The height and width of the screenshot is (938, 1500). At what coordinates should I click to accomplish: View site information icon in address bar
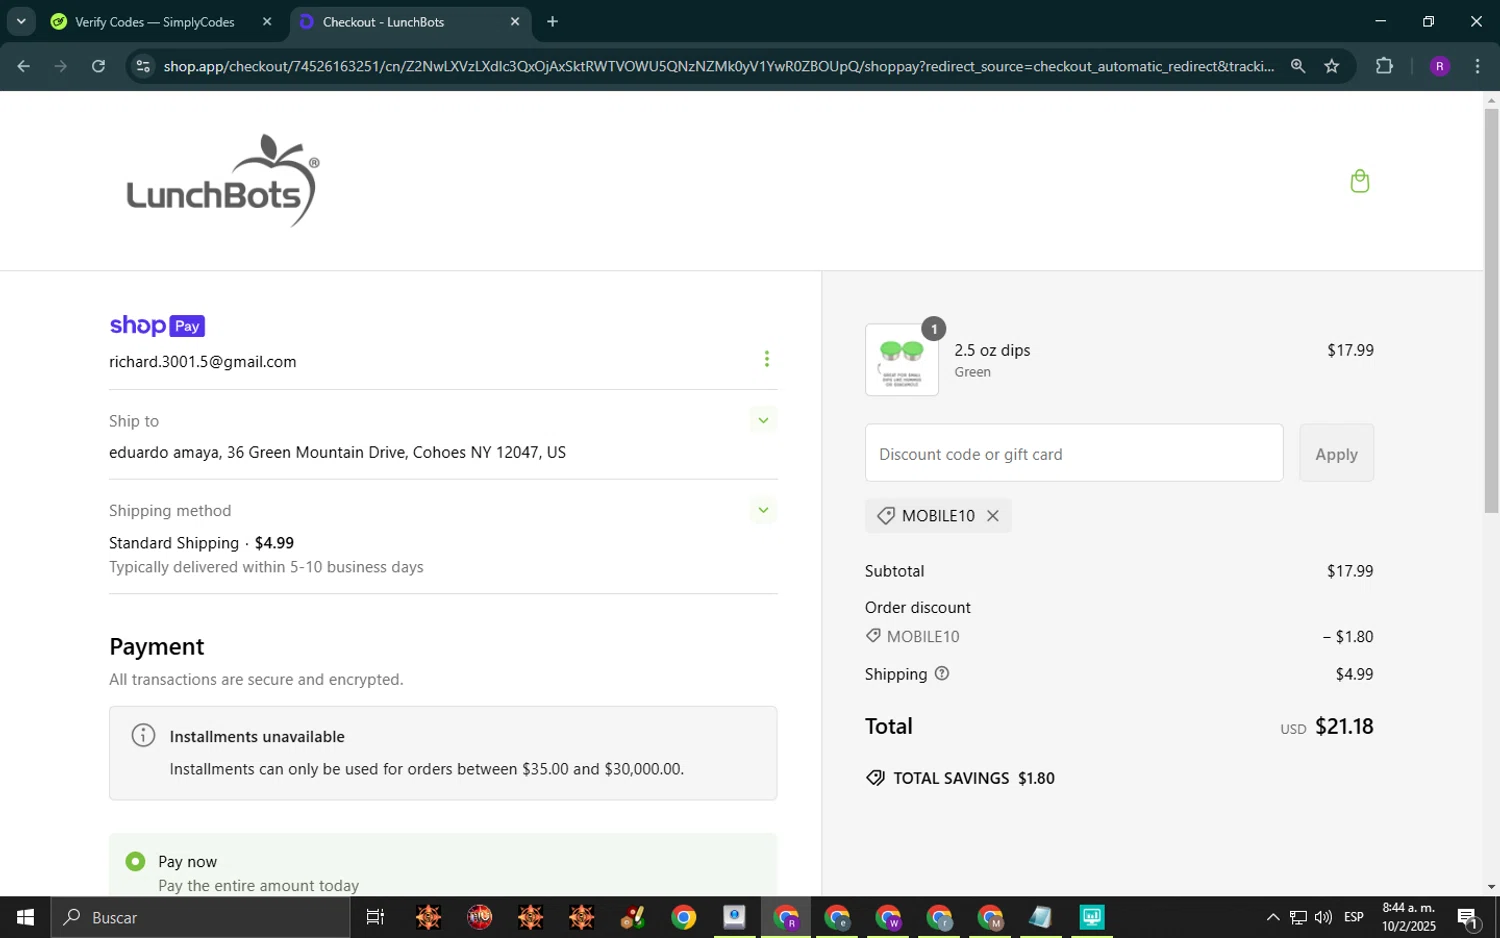[143, 66]
